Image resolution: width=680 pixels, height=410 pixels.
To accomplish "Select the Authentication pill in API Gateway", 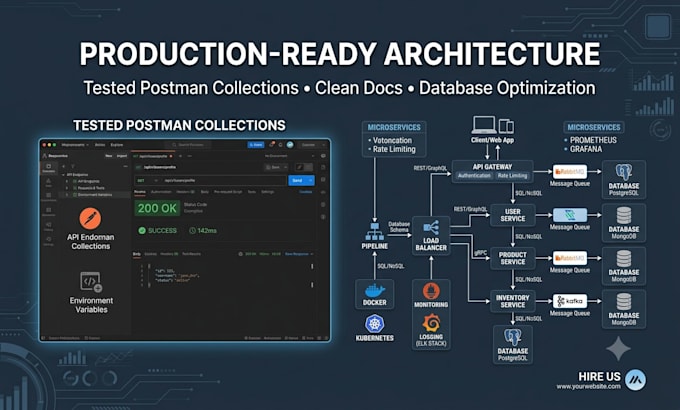I will click(x=474, y=176).
